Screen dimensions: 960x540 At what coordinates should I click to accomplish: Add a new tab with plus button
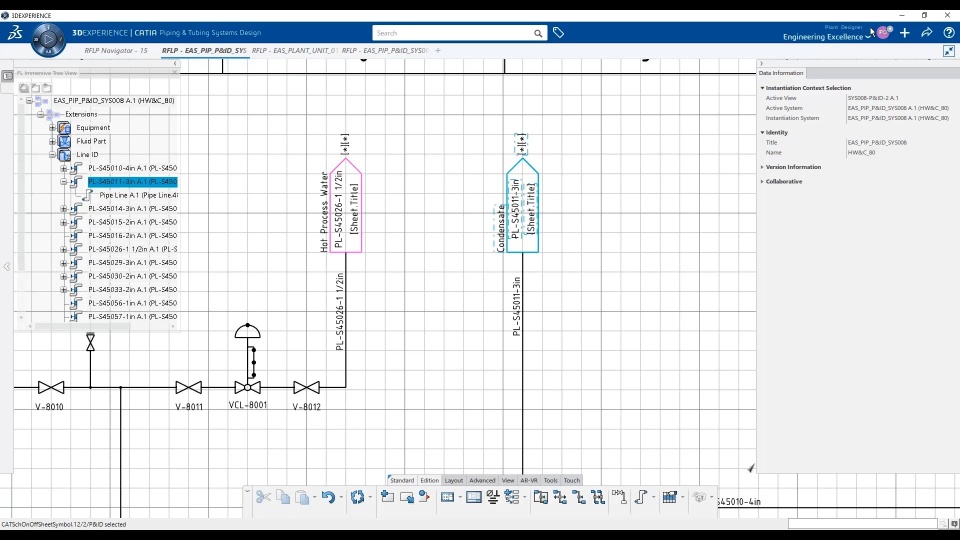coord(438,51)
